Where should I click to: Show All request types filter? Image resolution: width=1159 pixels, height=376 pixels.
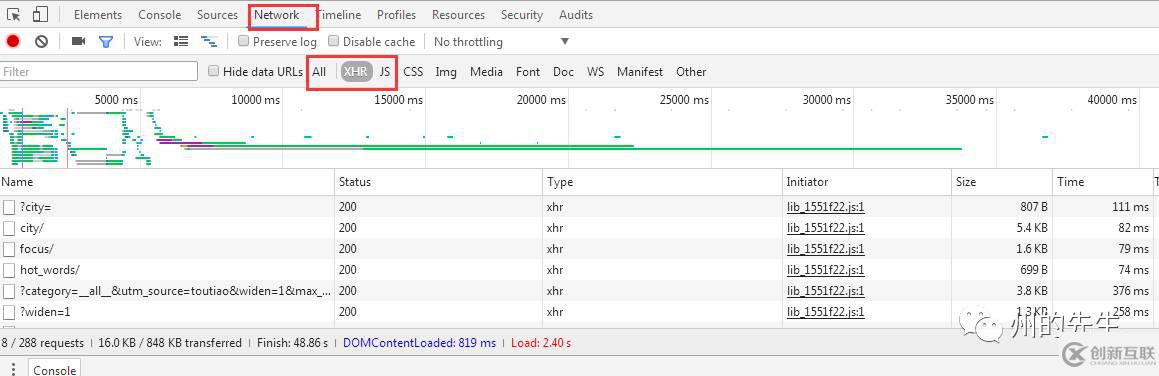tap(319, 72)
